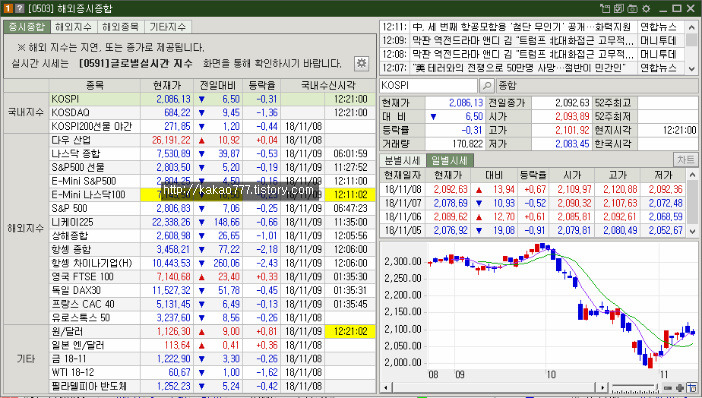Select the KOSDAQ row
Viewport: 702px width, 398px height.
(212, 112)
